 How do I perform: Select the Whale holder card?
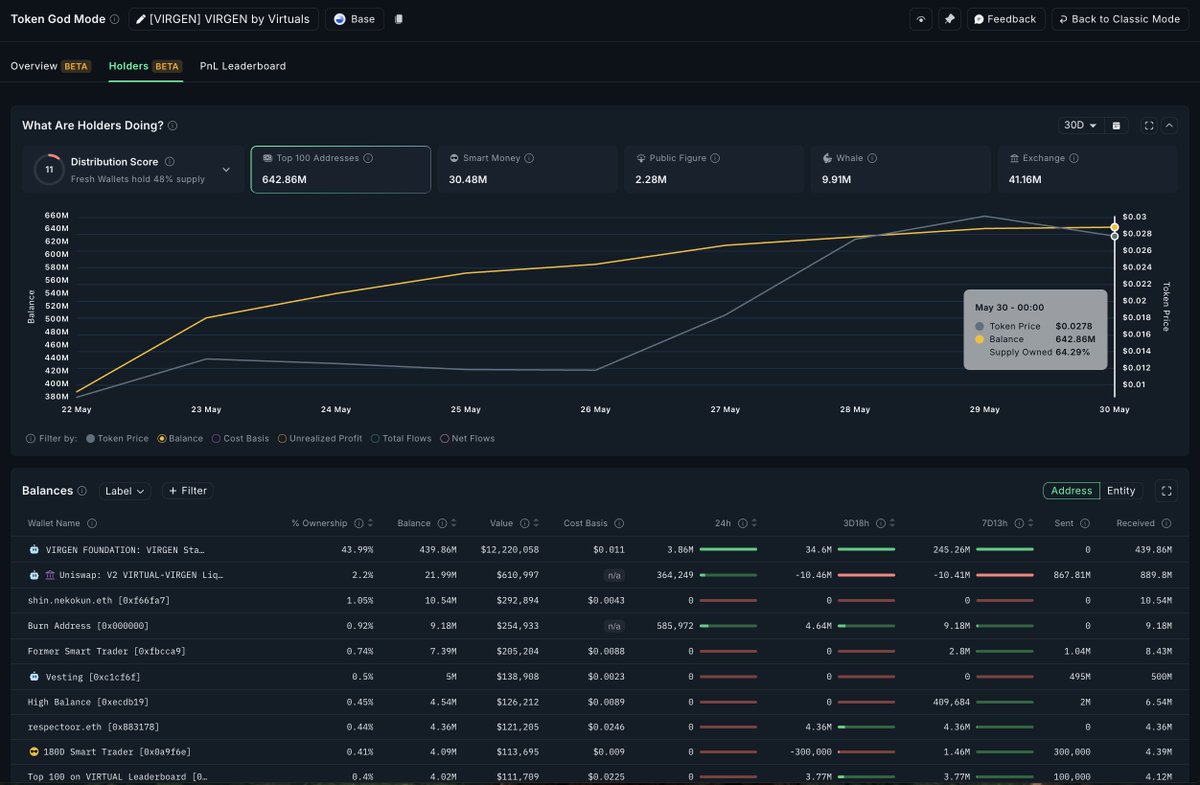coord(900,169)
